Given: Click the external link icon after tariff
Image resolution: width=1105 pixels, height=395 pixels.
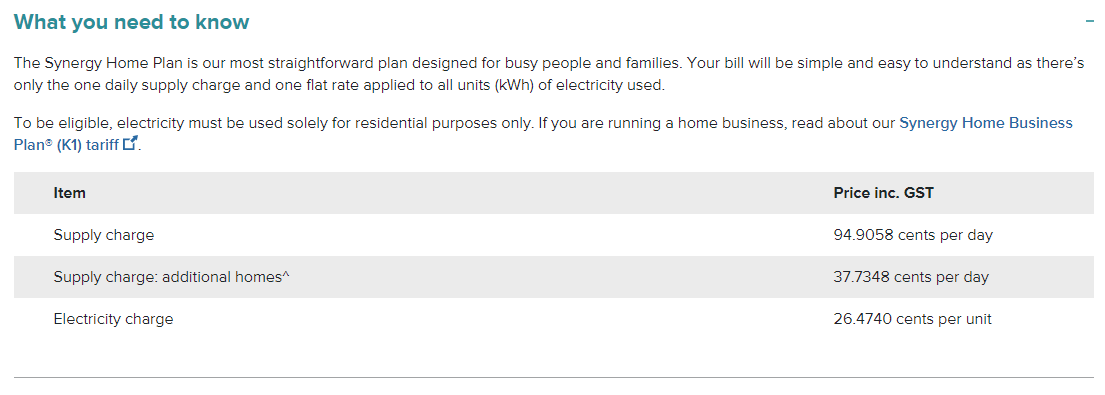Looking at the screenshot, I should coord(130,144).
